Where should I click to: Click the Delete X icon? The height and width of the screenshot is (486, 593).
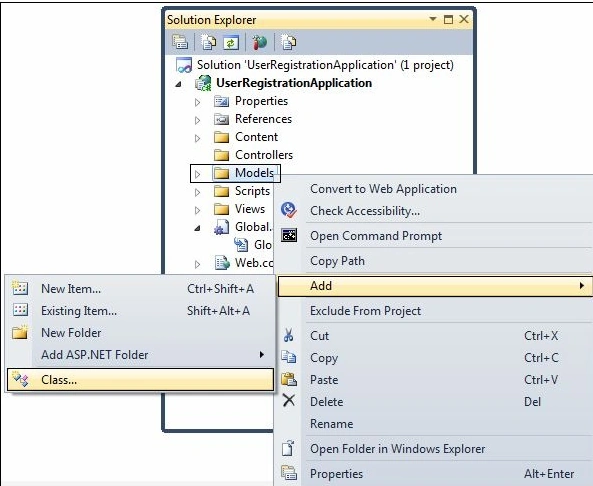coord(289,401)
